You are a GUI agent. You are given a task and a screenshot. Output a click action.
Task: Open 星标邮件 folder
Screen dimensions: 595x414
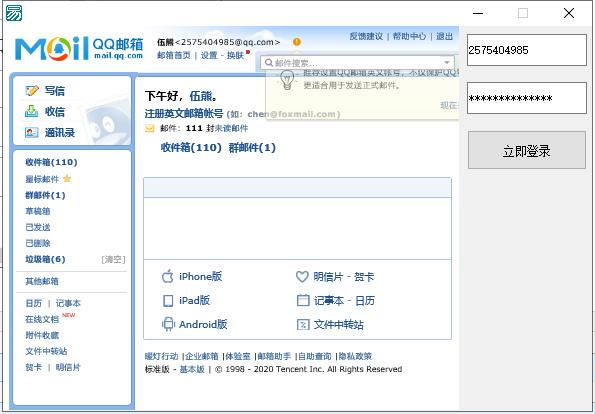(42, 179)
